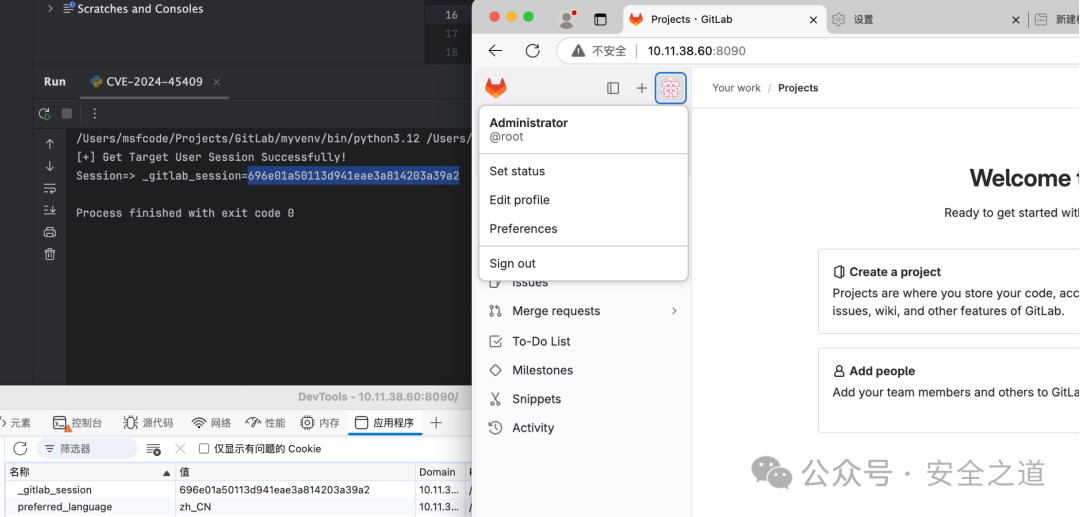Click the 值 column header
The image size is (1080, 517).
[296, 472]
